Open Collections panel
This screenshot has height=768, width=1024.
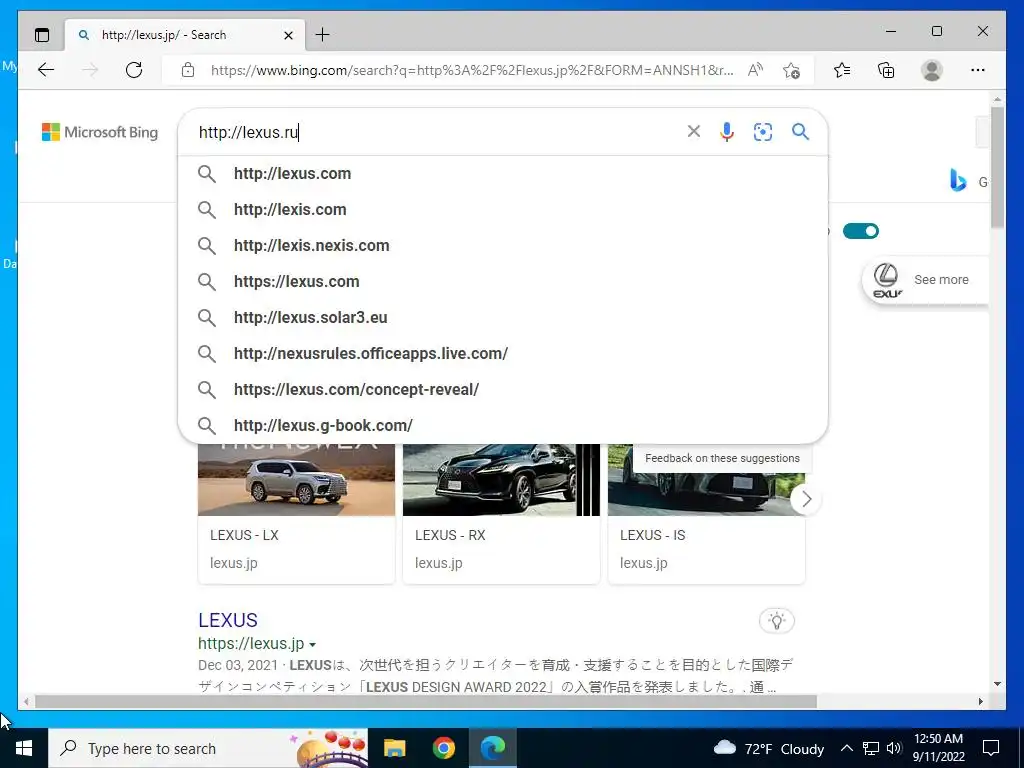tap(886, 70)
